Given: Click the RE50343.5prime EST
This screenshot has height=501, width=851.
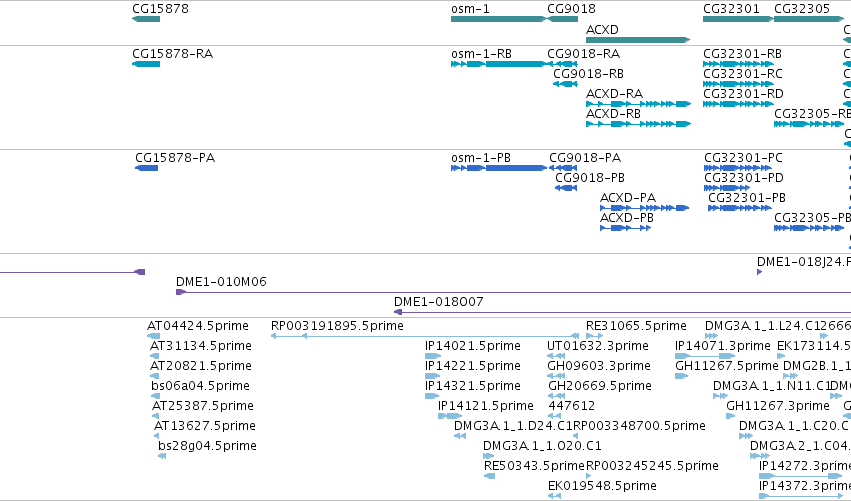Looking at the screenshot, I should [490, 476].
